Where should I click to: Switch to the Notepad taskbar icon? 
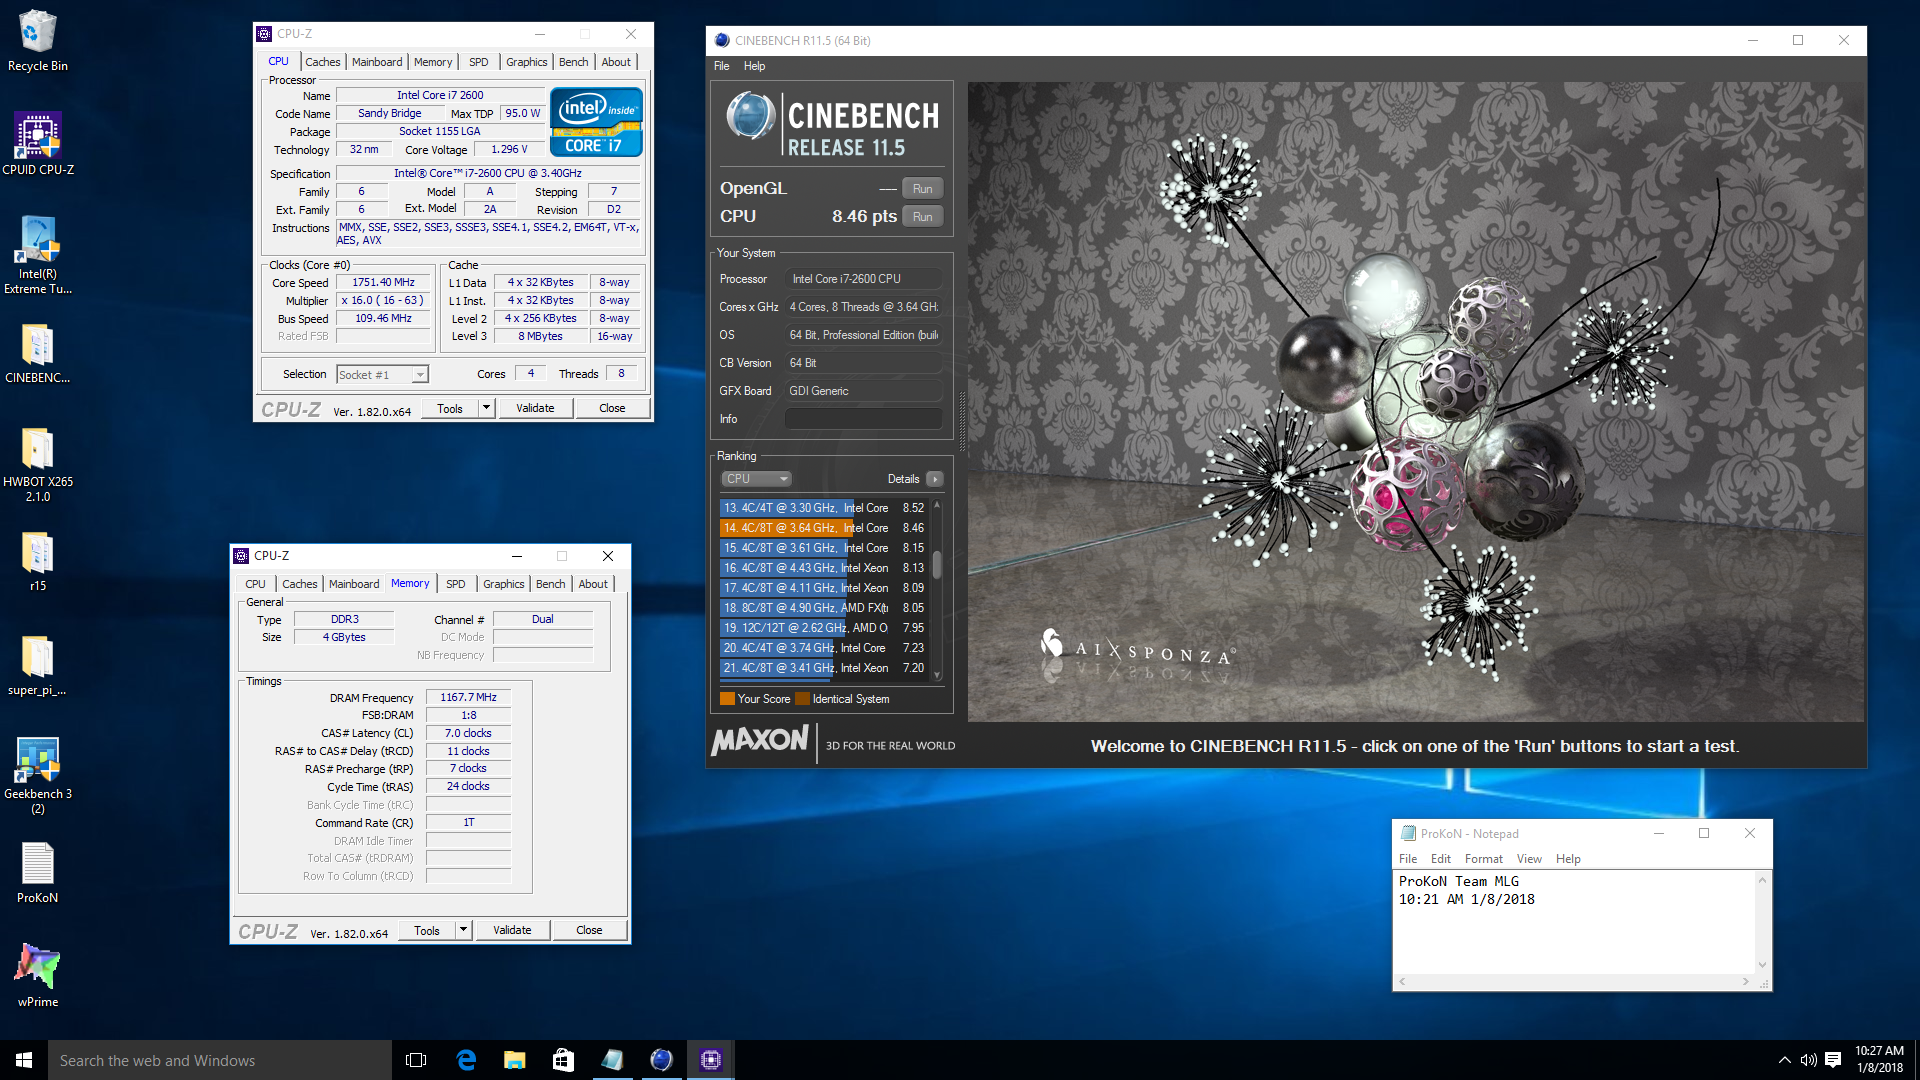[612, 1060]
